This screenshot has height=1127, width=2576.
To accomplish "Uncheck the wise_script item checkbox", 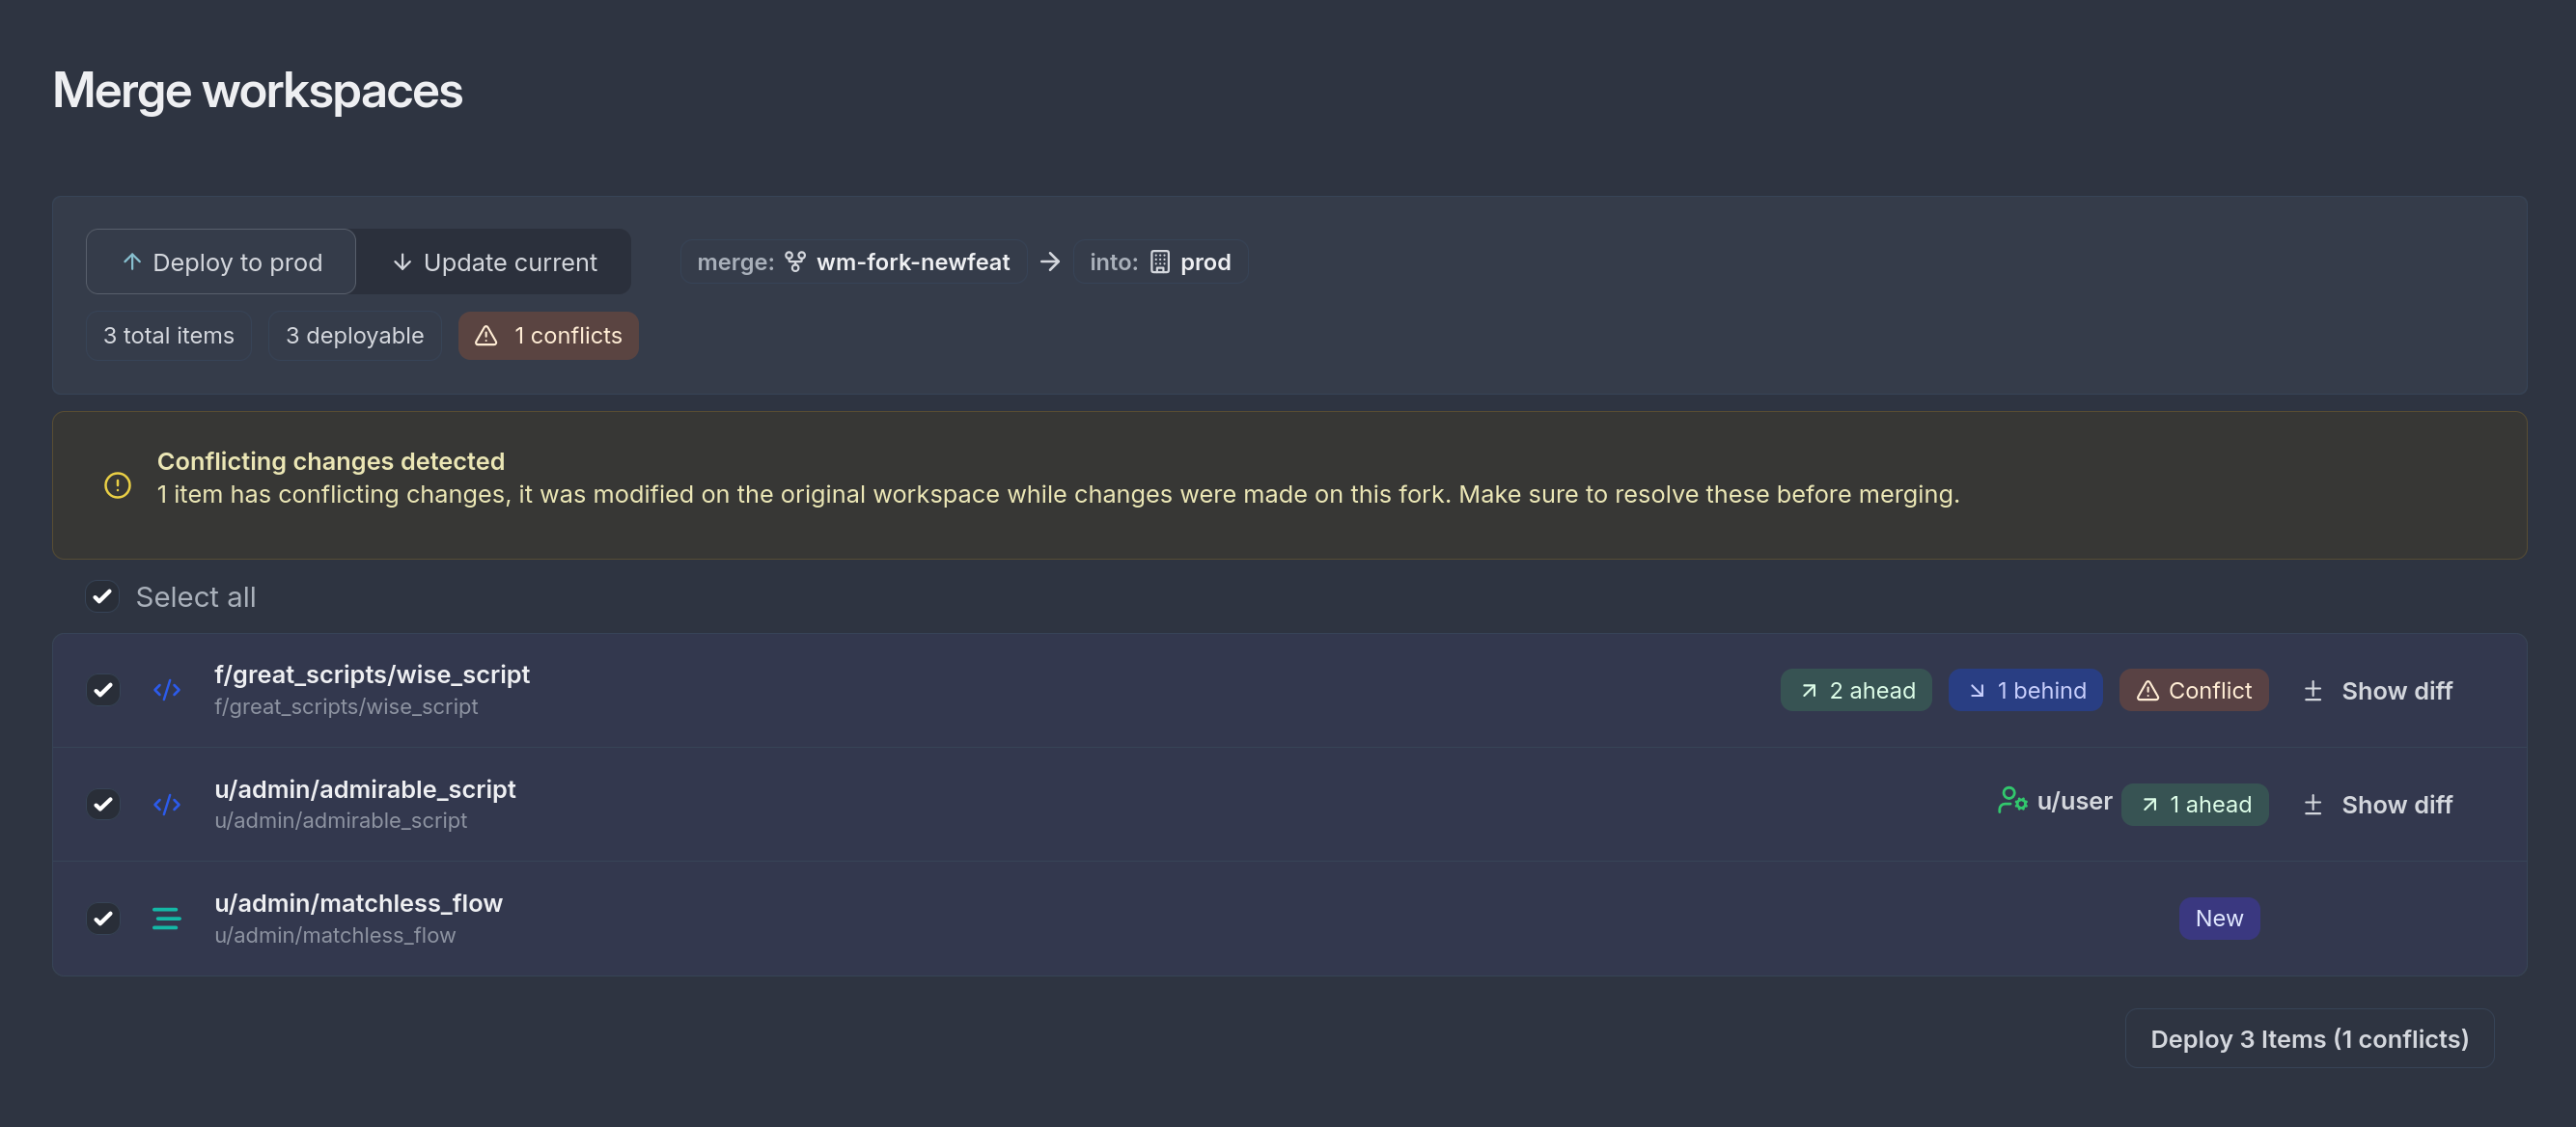I will pos(103,690).
